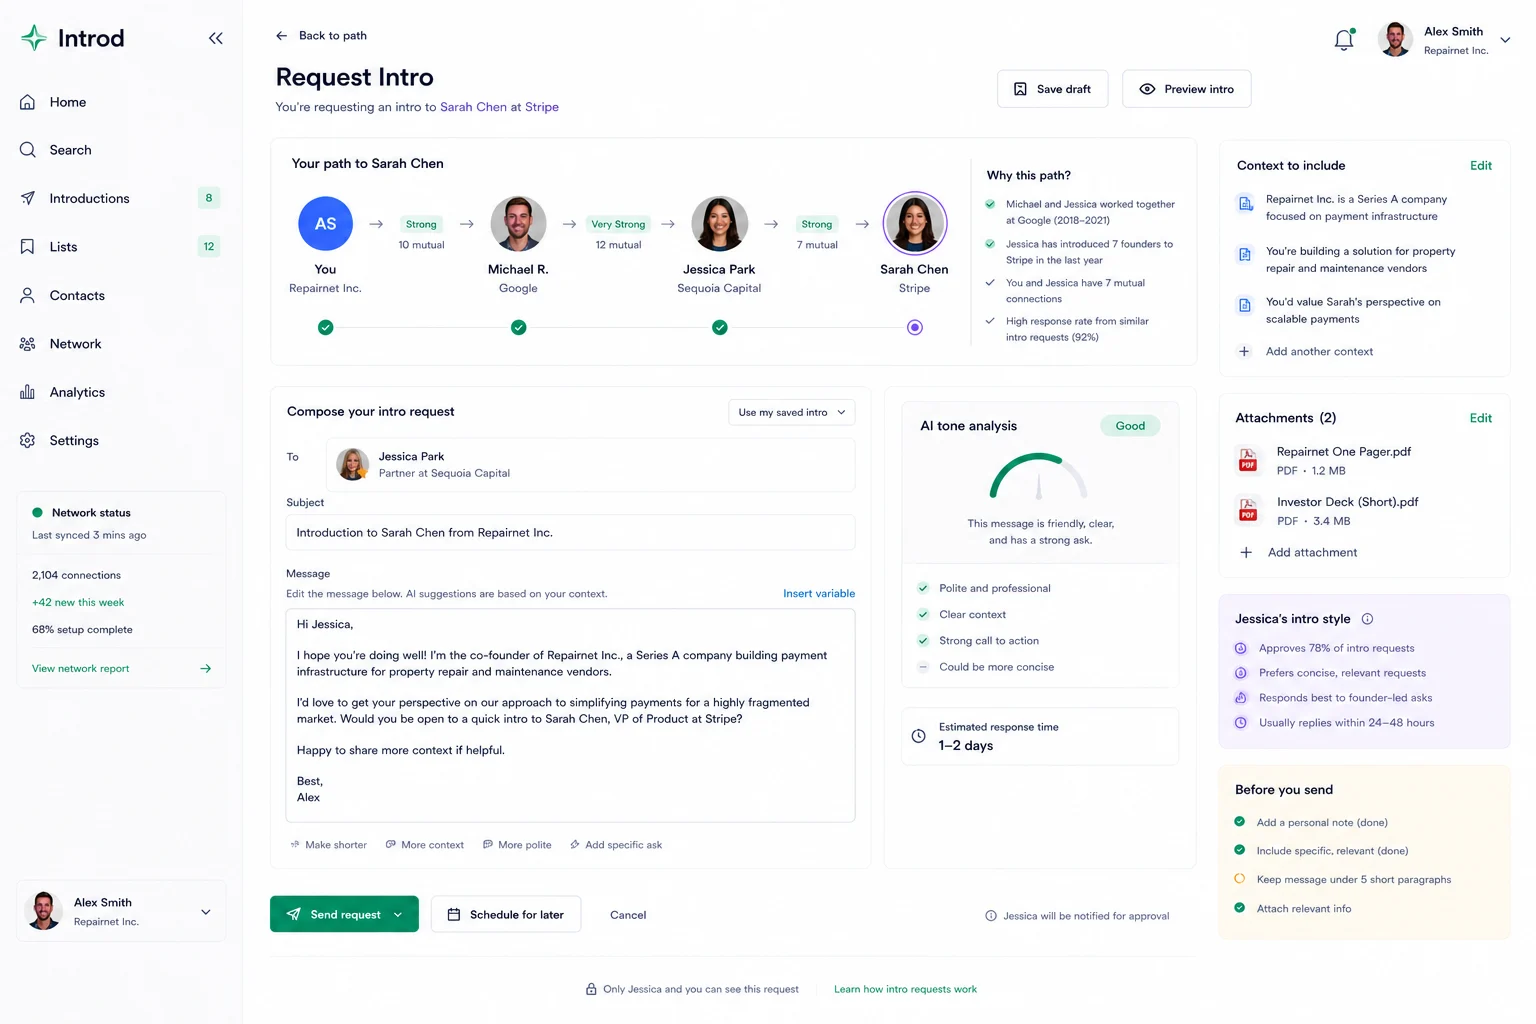1536x1024 pixels.
Task: Click the plus icon for Add another context
Action: click(1244, 351)
